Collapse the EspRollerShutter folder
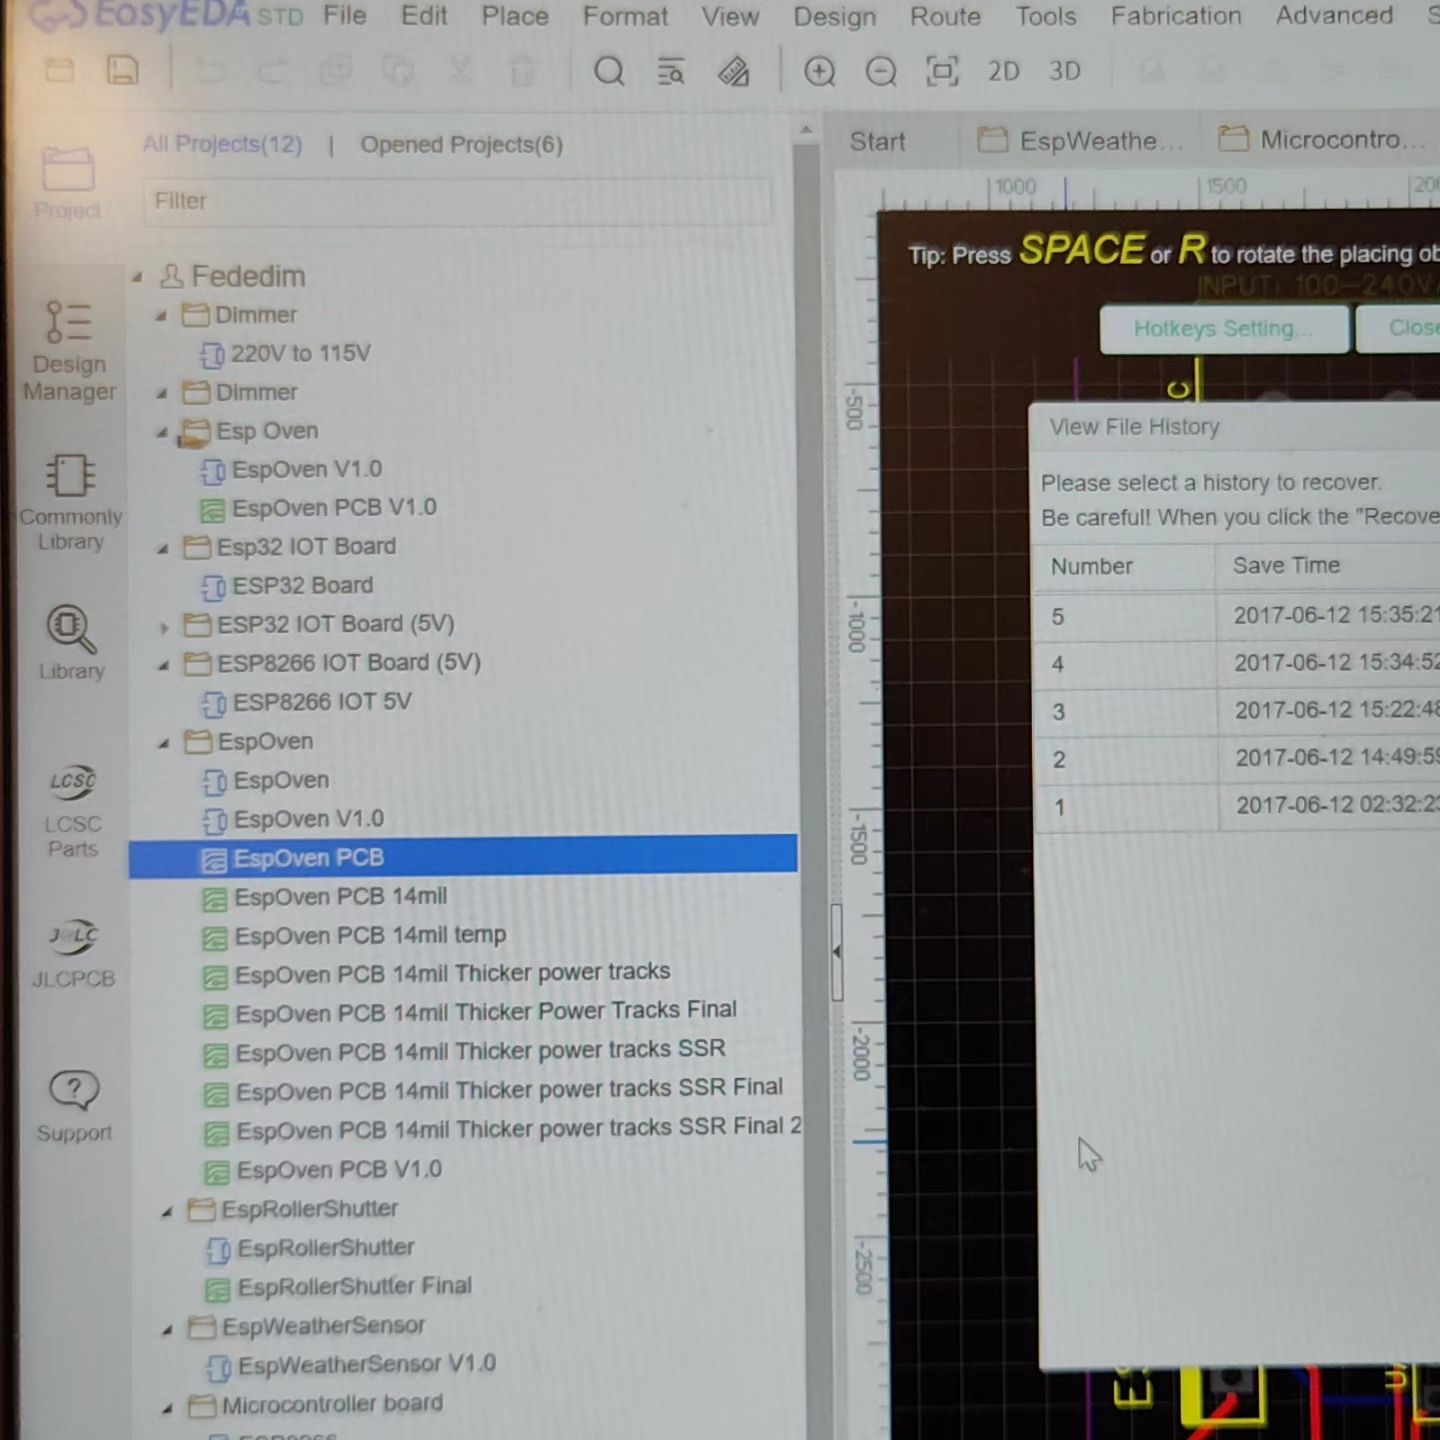The height and width of the screenshot is (1440, 1440). [x=167, y=1212]
